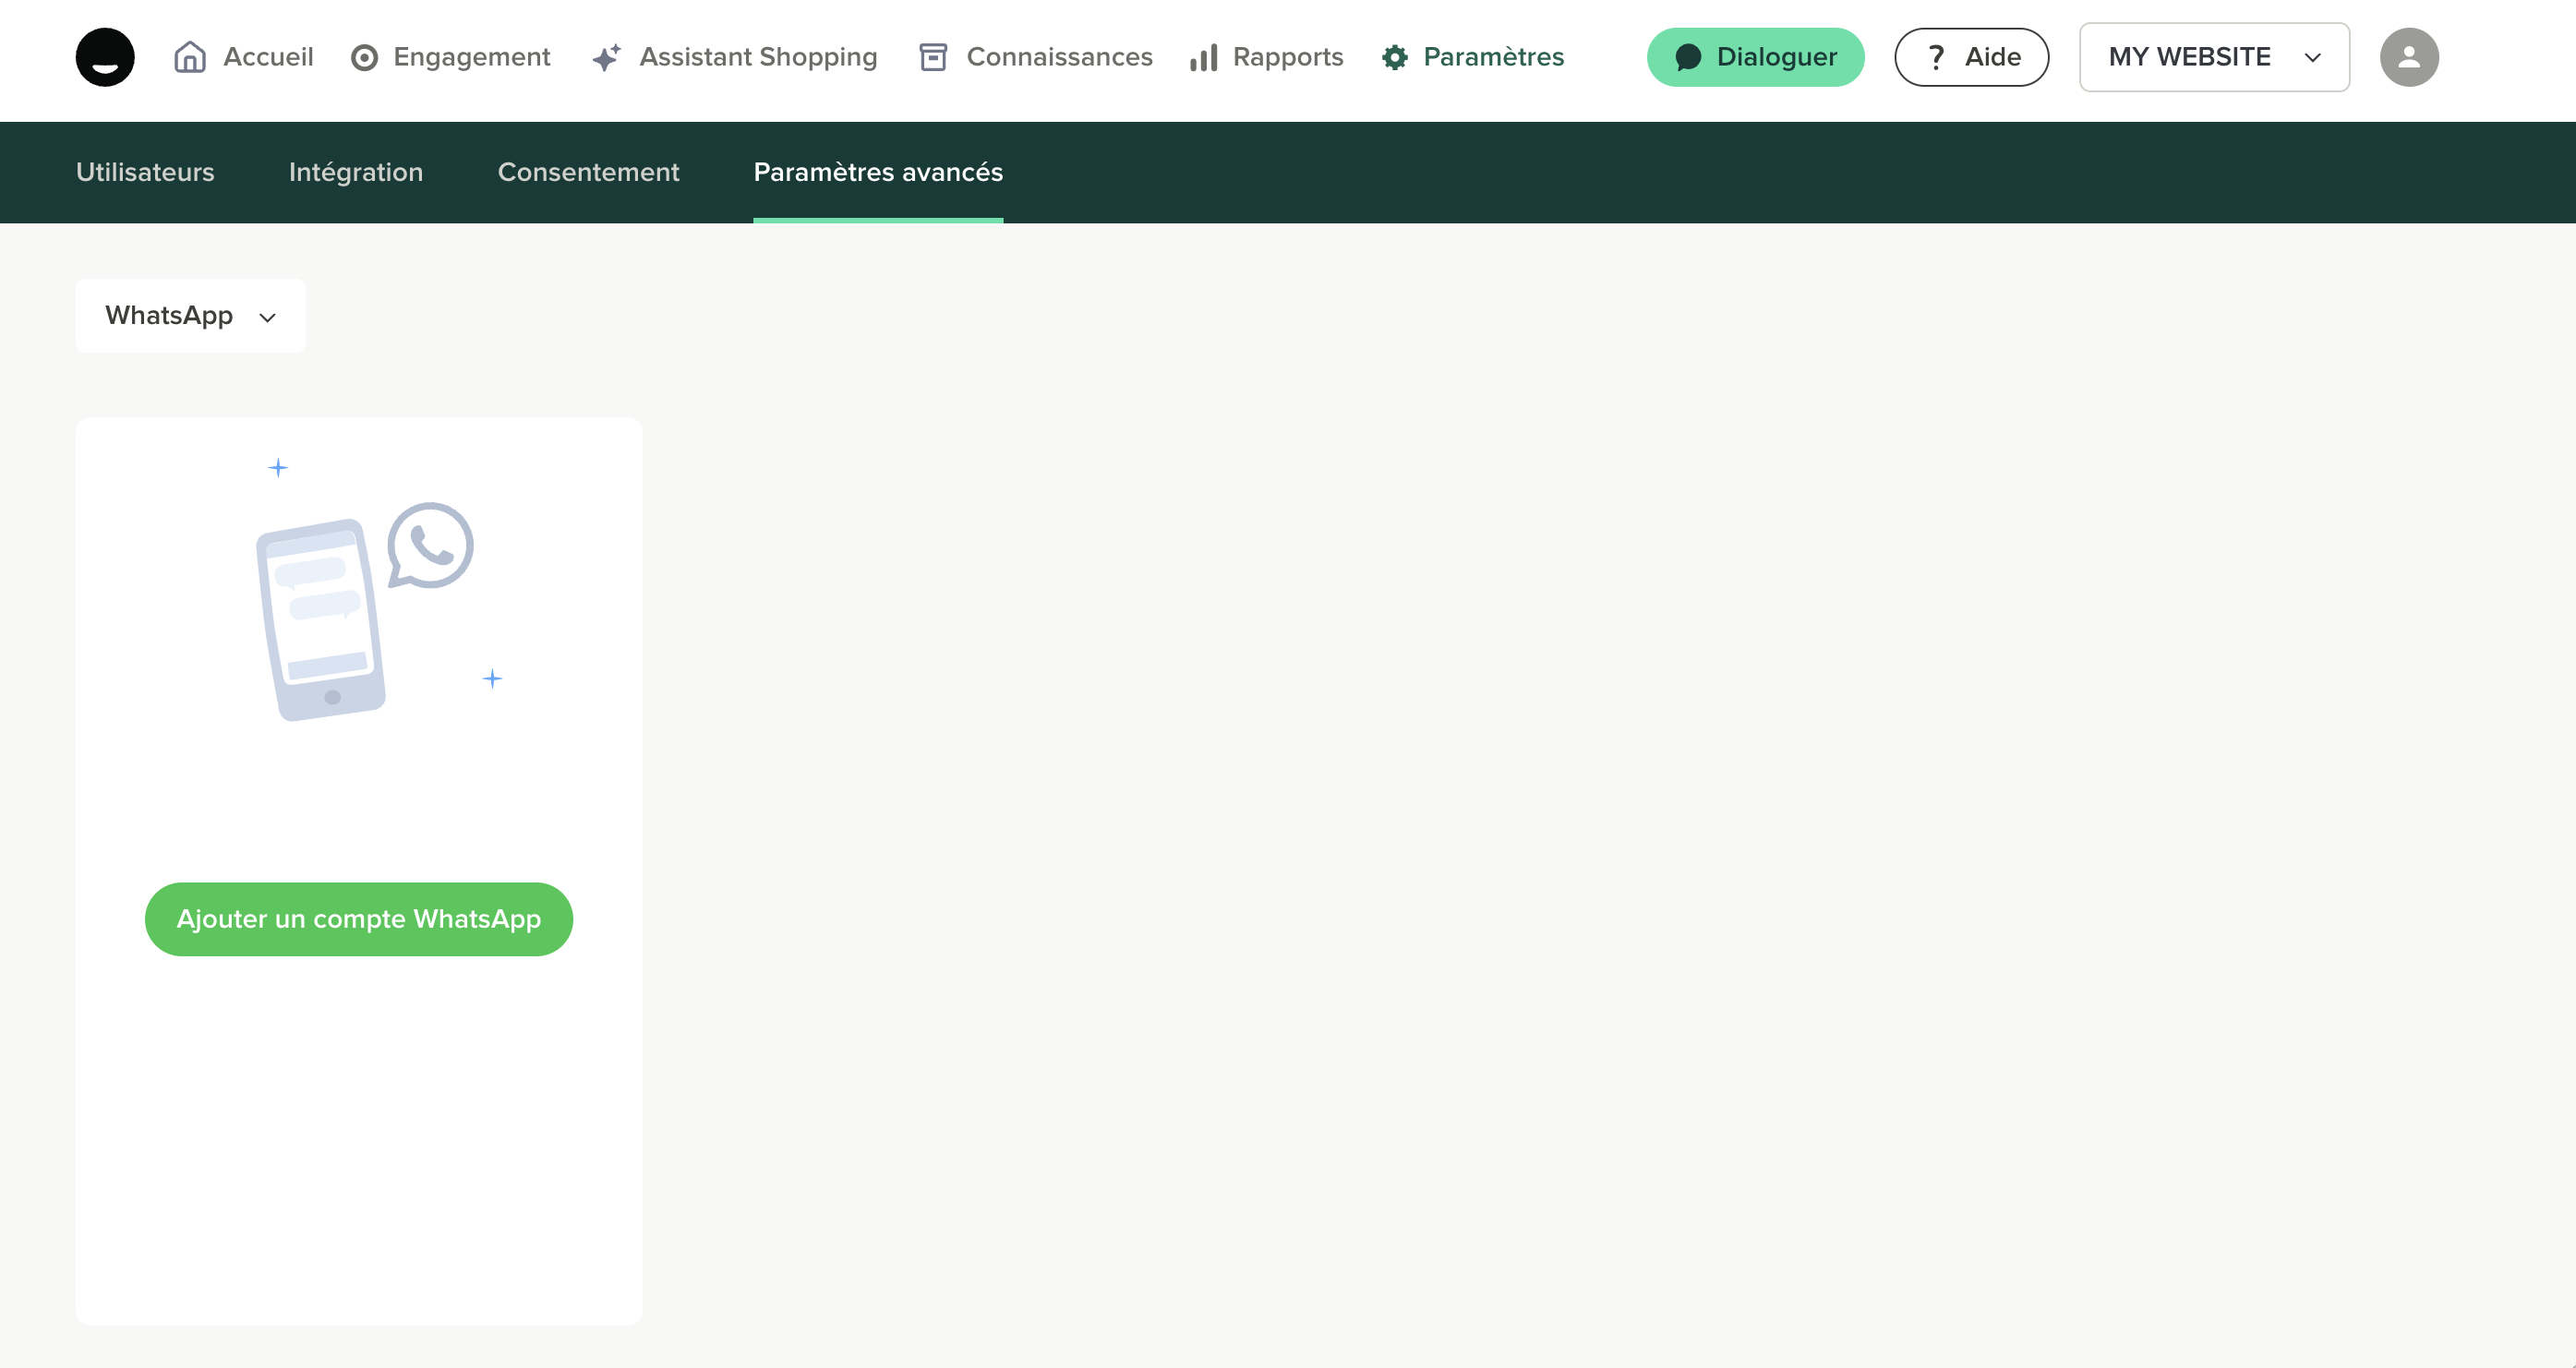Click the Connaissances archive box icon
The height and width of the screenshot is (1368, 2576).
point(932,57)
